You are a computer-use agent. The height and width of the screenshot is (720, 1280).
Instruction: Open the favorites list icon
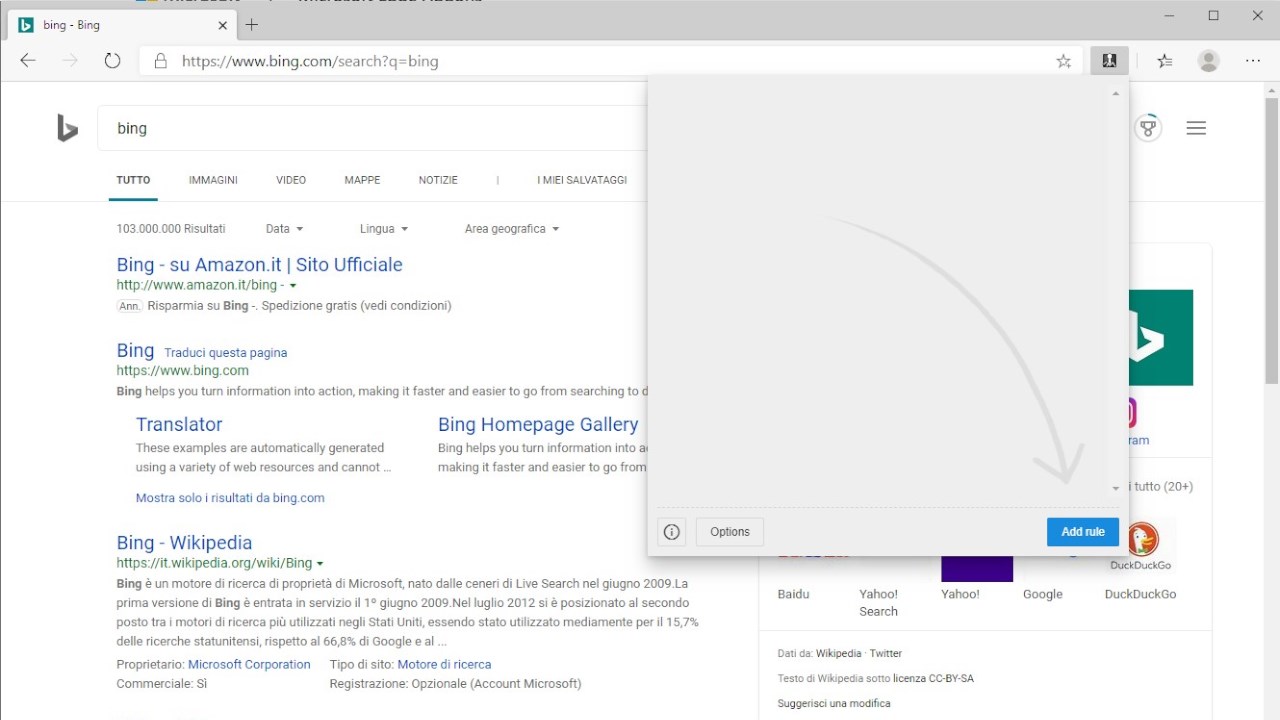(x=1165, y=61)
